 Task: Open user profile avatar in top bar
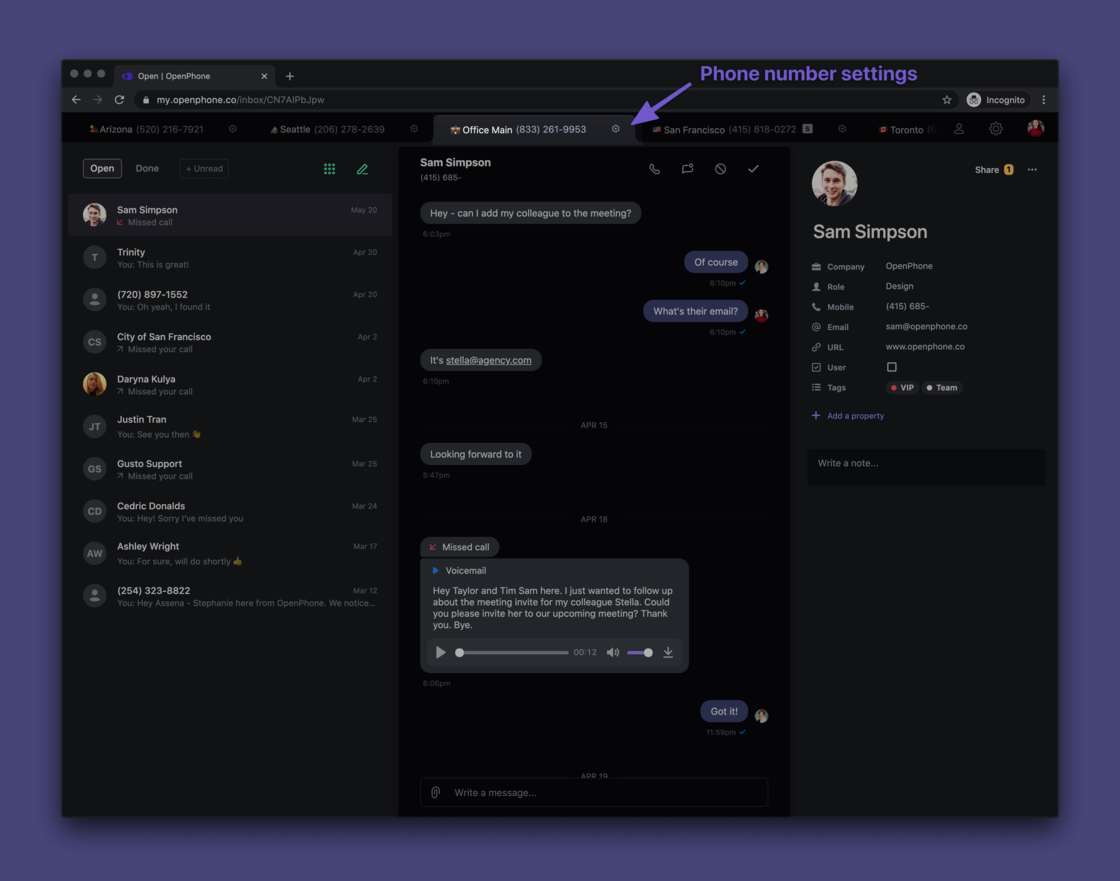(1035, 128)
